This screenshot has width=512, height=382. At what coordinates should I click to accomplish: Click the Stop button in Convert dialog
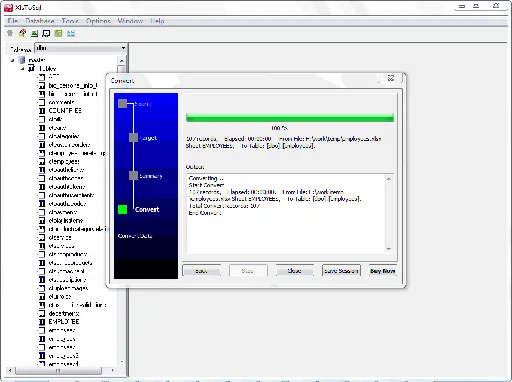coord(248,271)
